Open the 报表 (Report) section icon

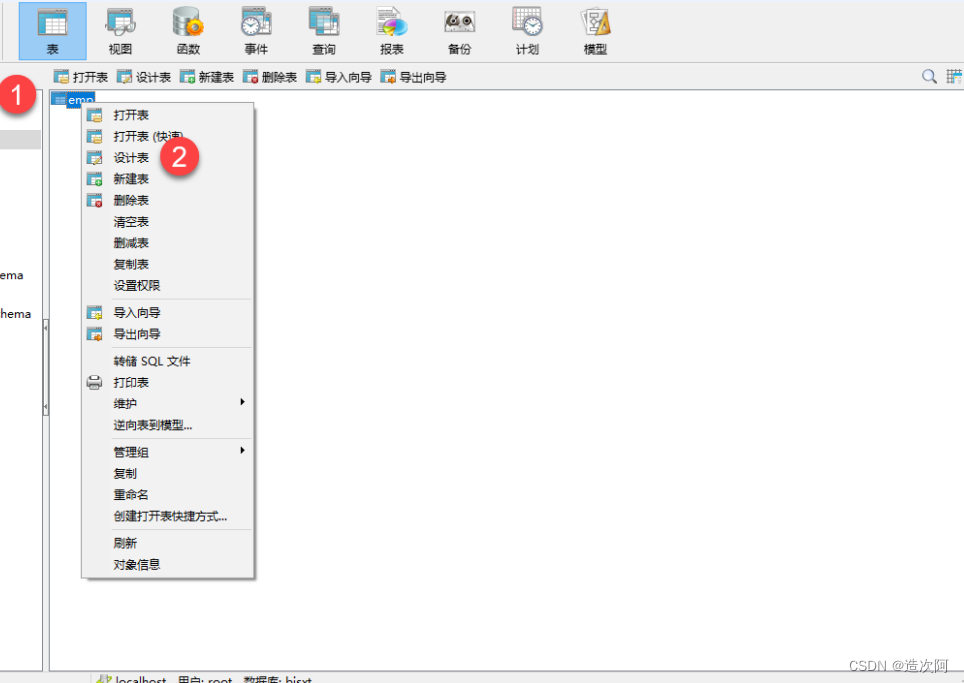pyautogui.click(x=392, y=31)
